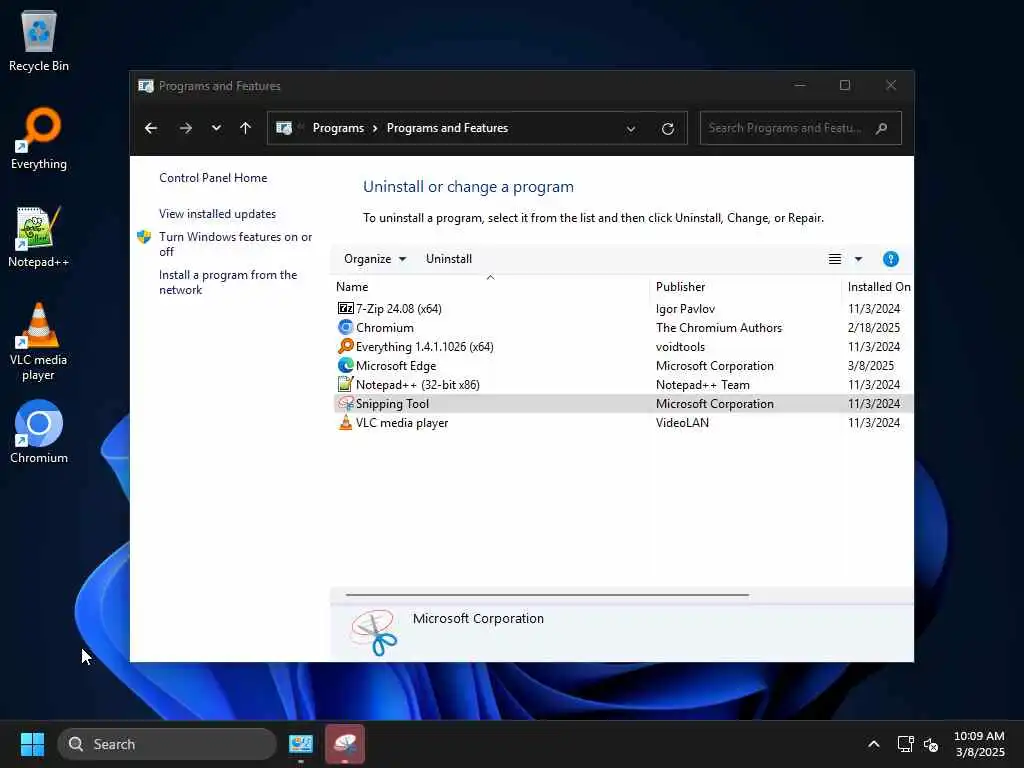
Task: Sort by the Publisher column header
Action: 746,287
